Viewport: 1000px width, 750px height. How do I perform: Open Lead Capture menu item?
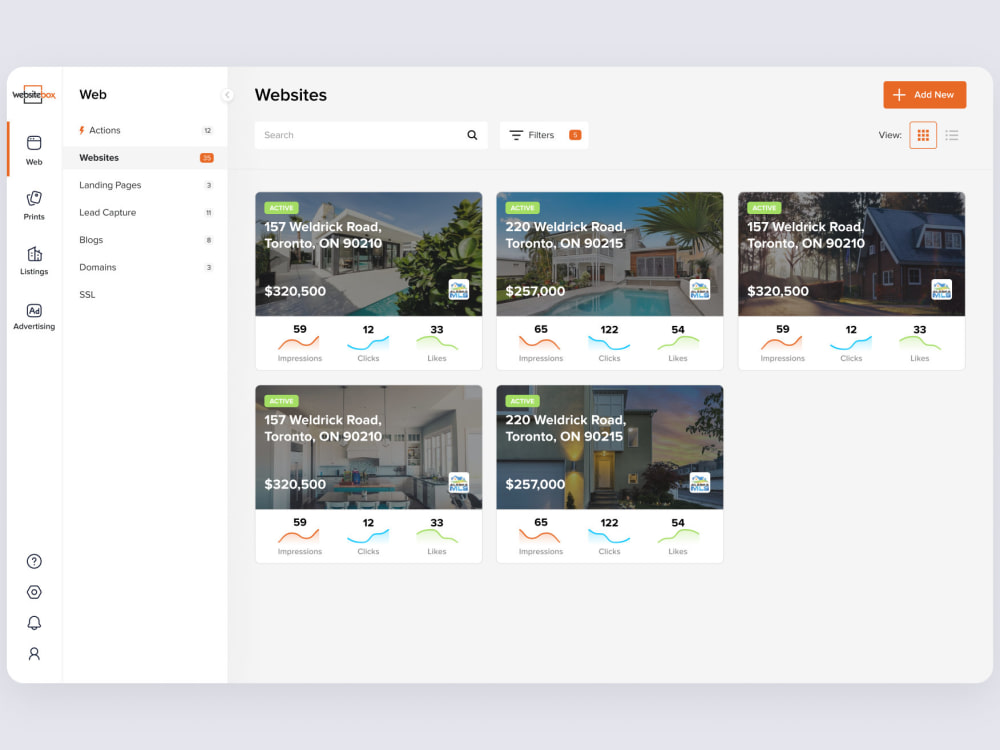pos(145,212)
